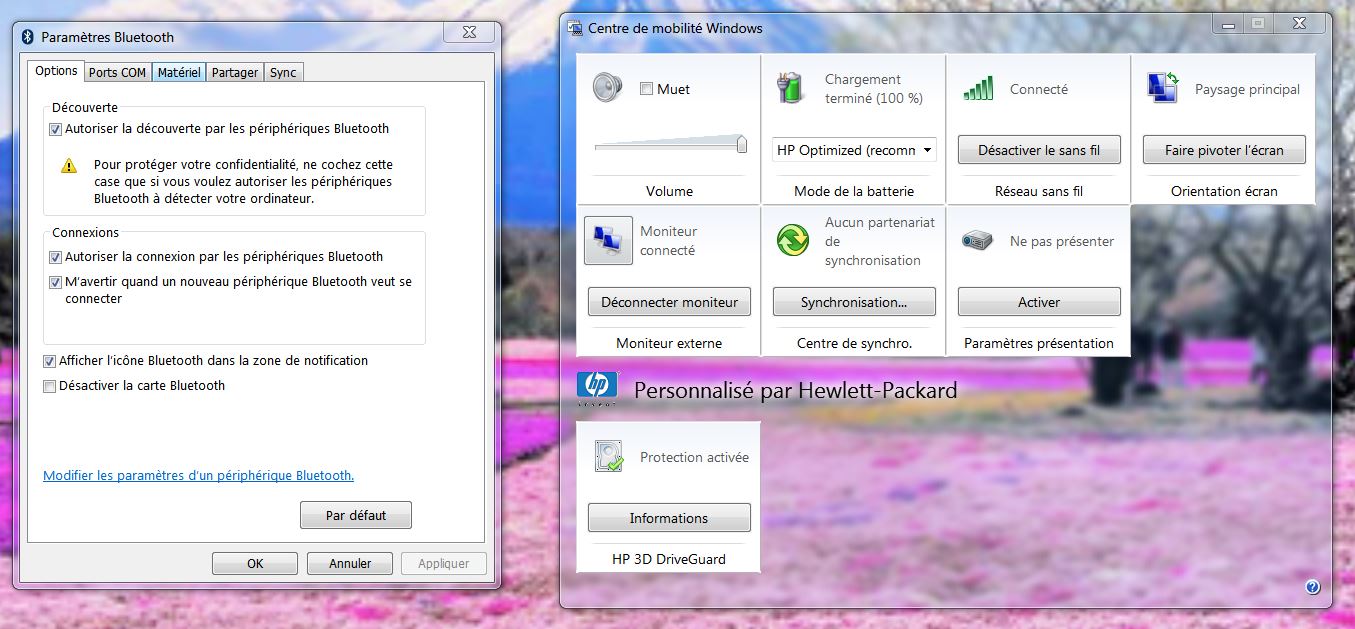Click the screen orientation icon
This screenshot has width=1355, height=629.
1163,88
